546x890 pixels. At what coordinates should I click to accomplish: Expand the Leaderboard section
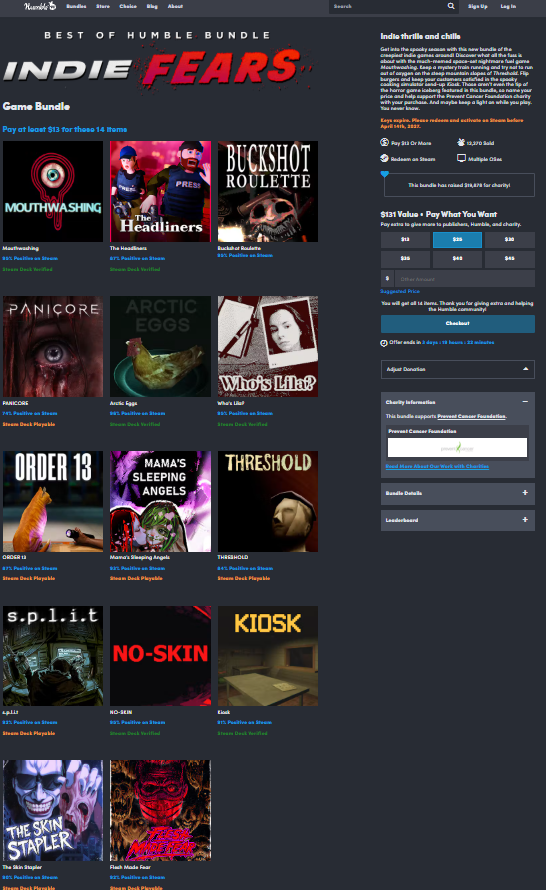(x=457, y=520)
